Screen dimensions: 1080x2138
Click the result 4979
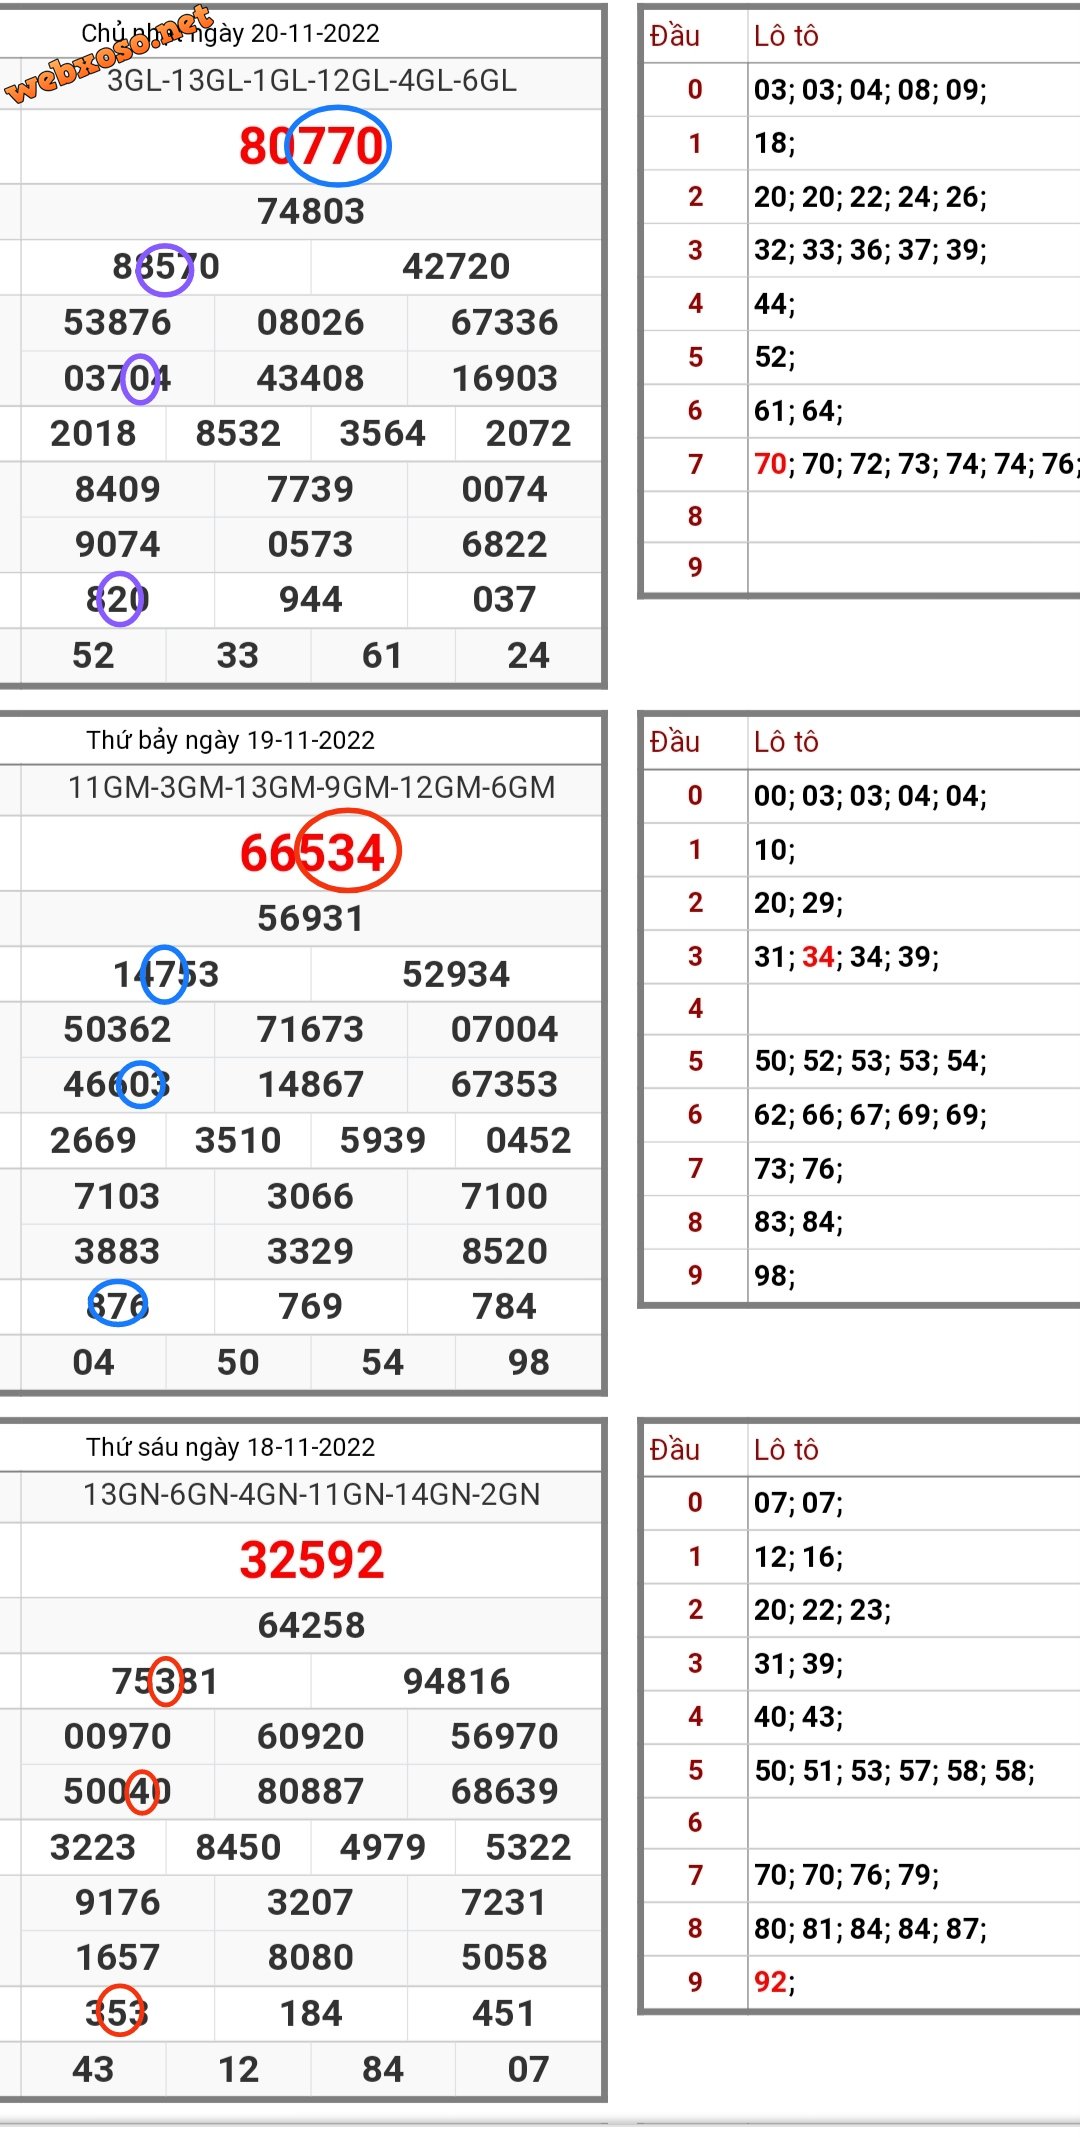383,1847
